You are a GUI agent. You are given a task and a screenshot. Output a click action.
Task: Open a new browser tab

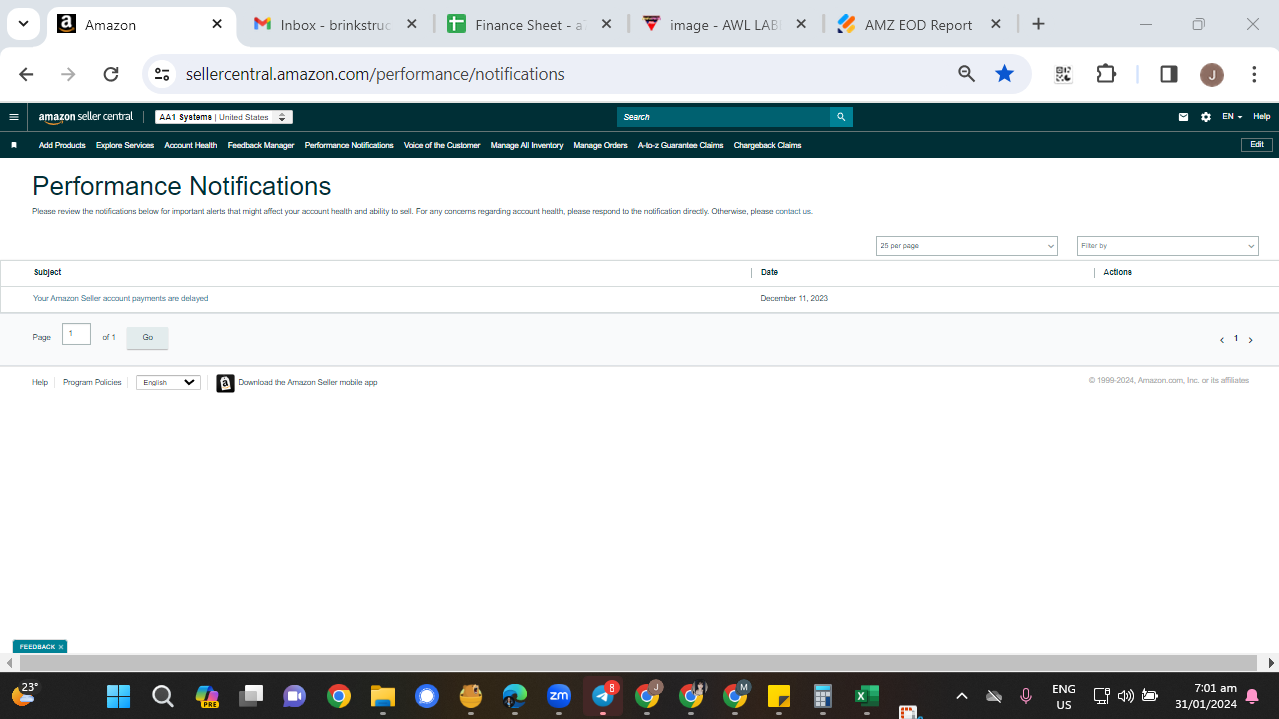pos(1038,24)
